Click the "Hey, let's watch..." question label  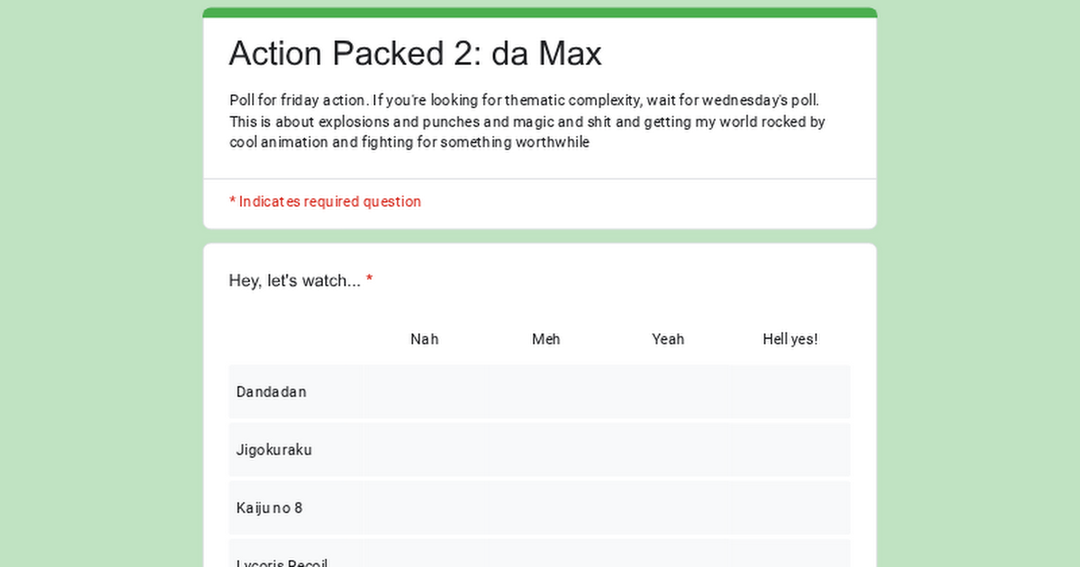tap(294, 281)
